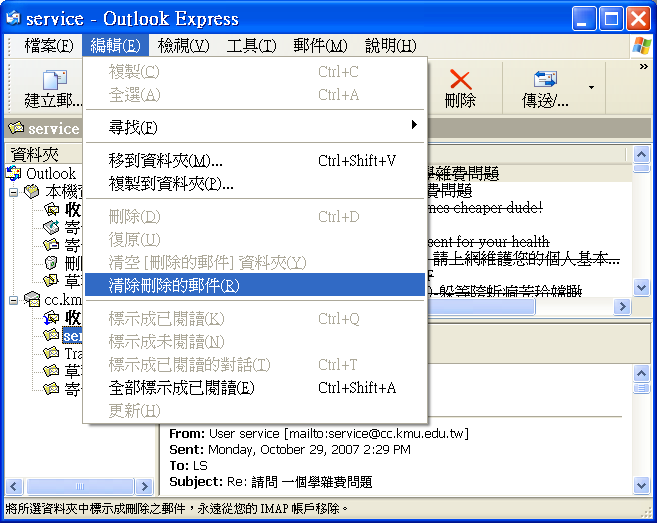Click the service folder icon in the folder banner

16,127
